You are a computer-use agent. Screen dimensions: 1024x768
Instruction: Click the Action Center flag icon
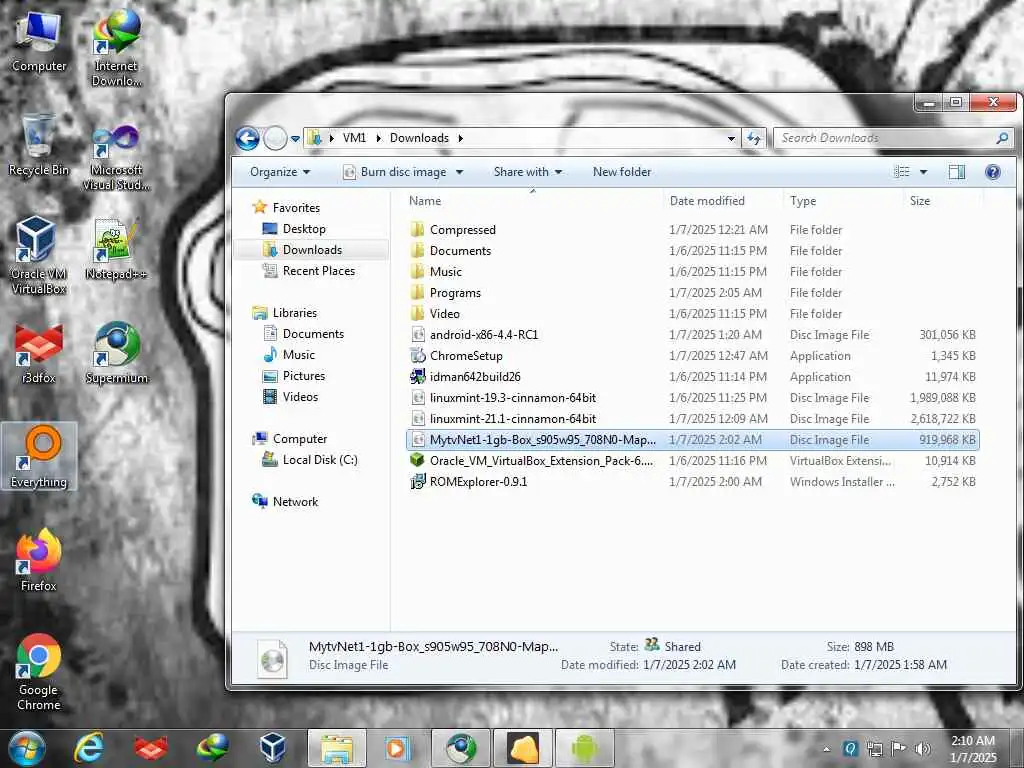[899, 748]
